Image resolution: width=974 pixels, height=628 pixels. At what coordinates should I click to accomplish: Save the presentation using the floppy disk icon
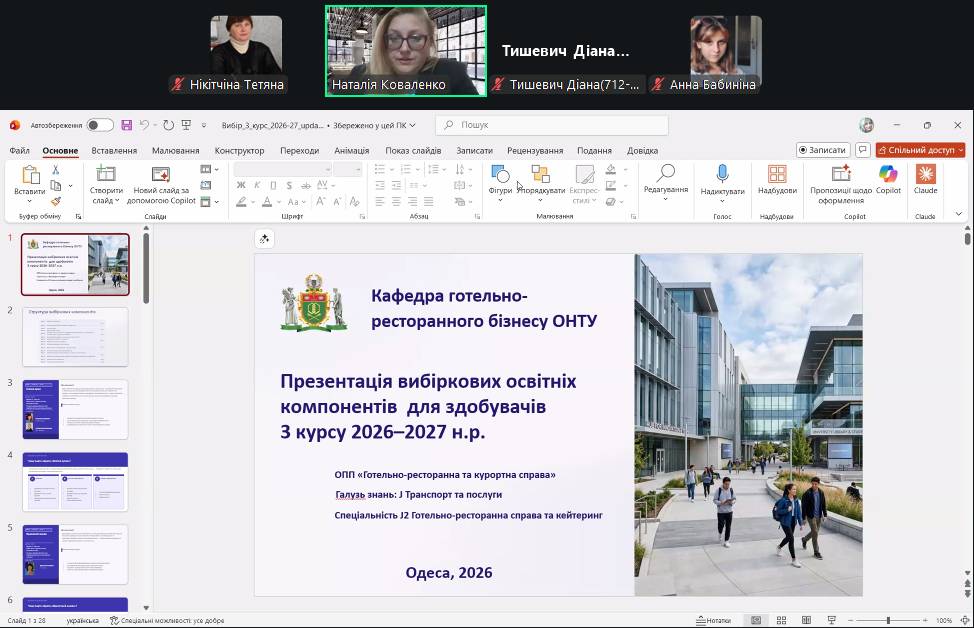coord(126,125)
